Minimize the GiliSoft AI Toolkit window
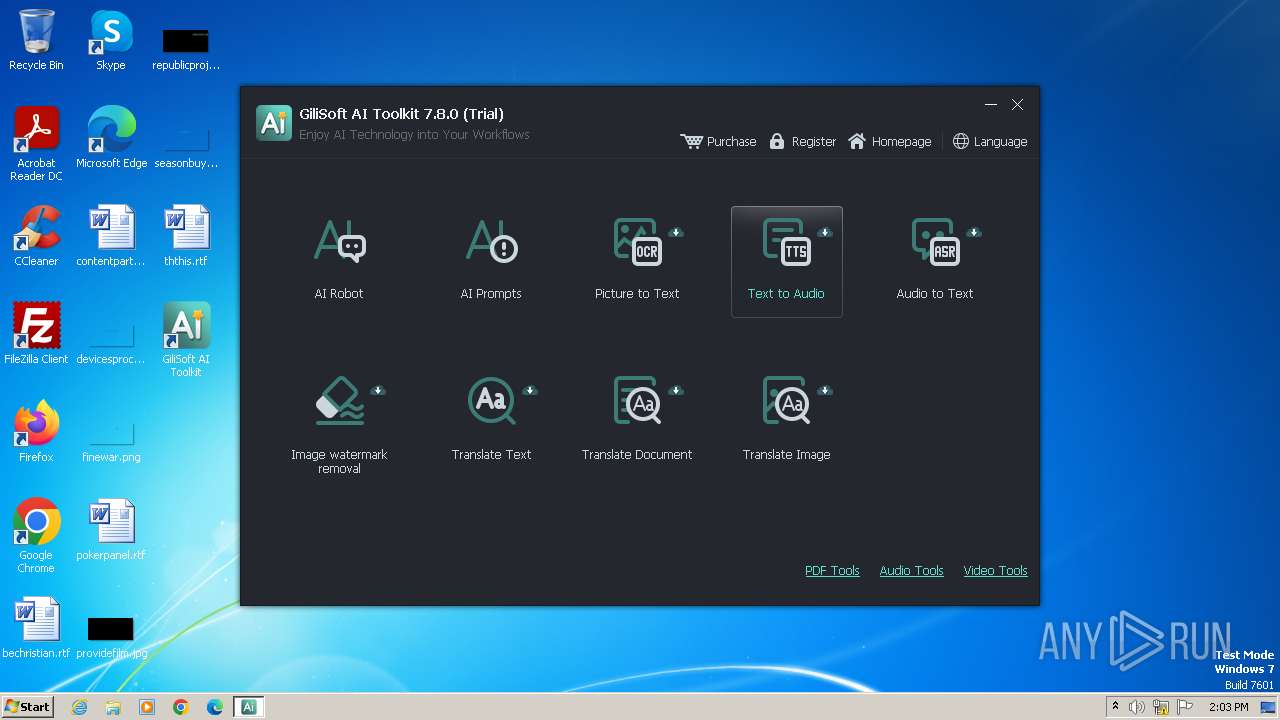Screen dimensions: 1280x720 point(991,105)
